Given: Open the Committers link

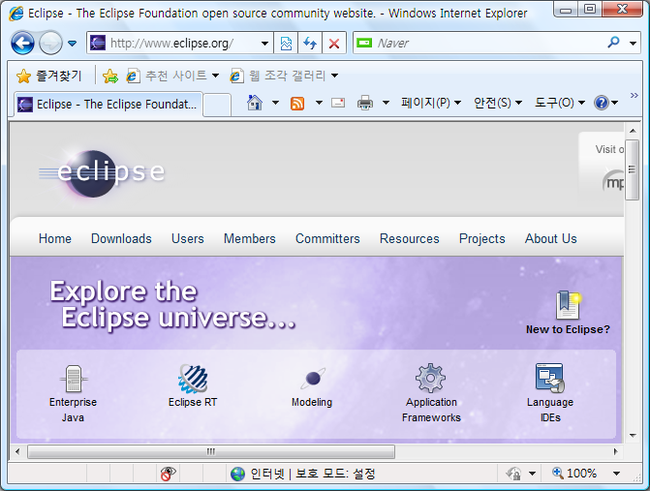Looking at the screenshot, I should [x=327, y=239].
